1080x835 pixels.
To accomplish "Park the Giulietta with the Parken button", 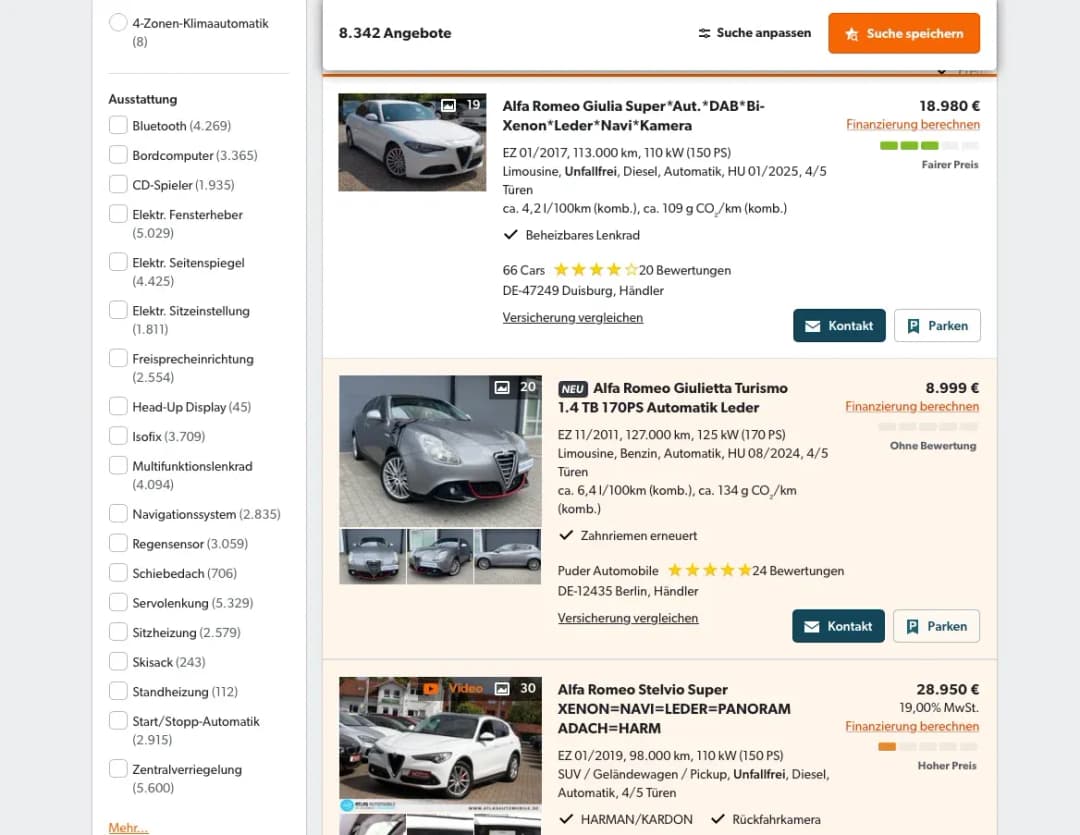I will tap(936, 625).
